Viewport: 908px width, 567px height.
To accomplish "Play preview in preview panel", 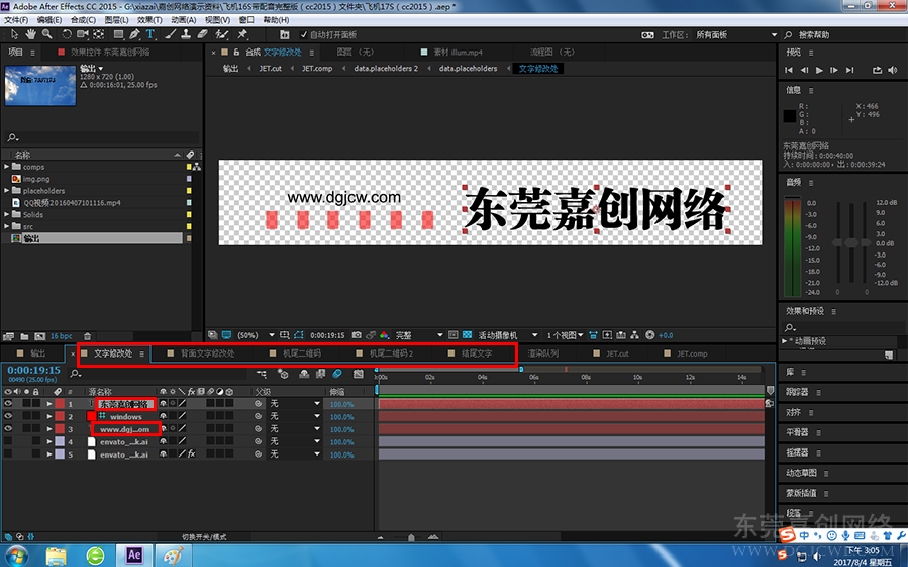I will (x=819, y=70).
